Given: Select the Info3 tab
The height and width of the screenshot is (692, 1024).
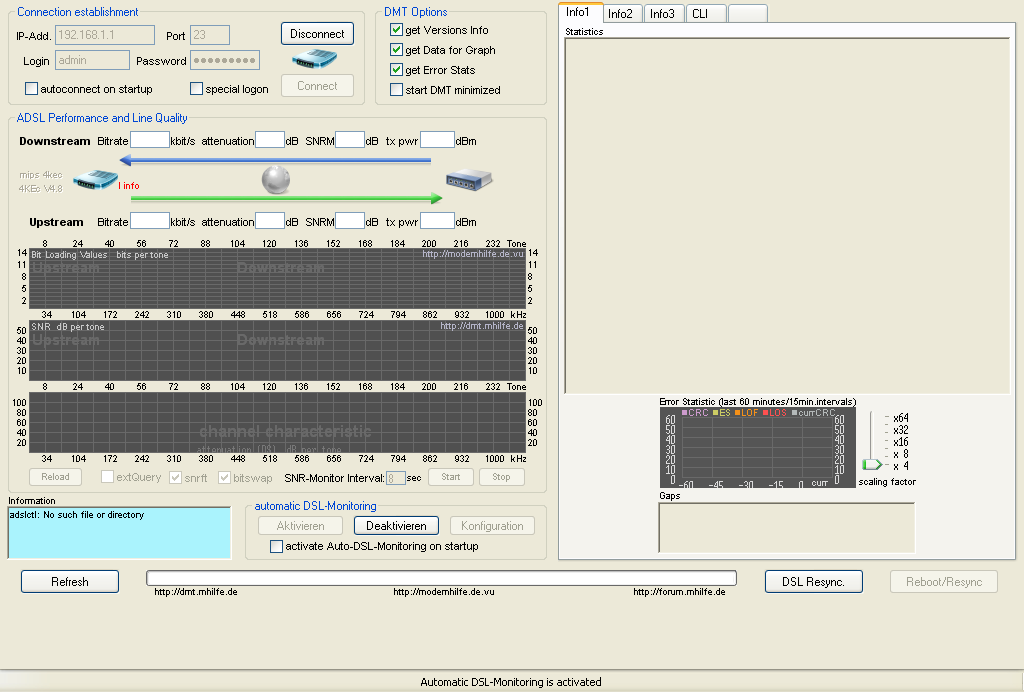Looking at the screenshot, I should (661, 14).
